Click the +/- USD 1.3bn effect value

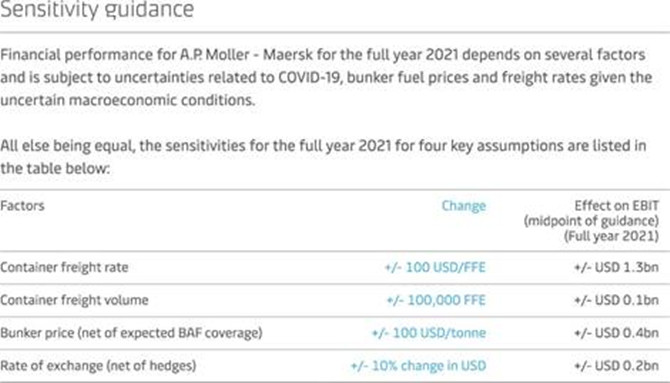616,267
